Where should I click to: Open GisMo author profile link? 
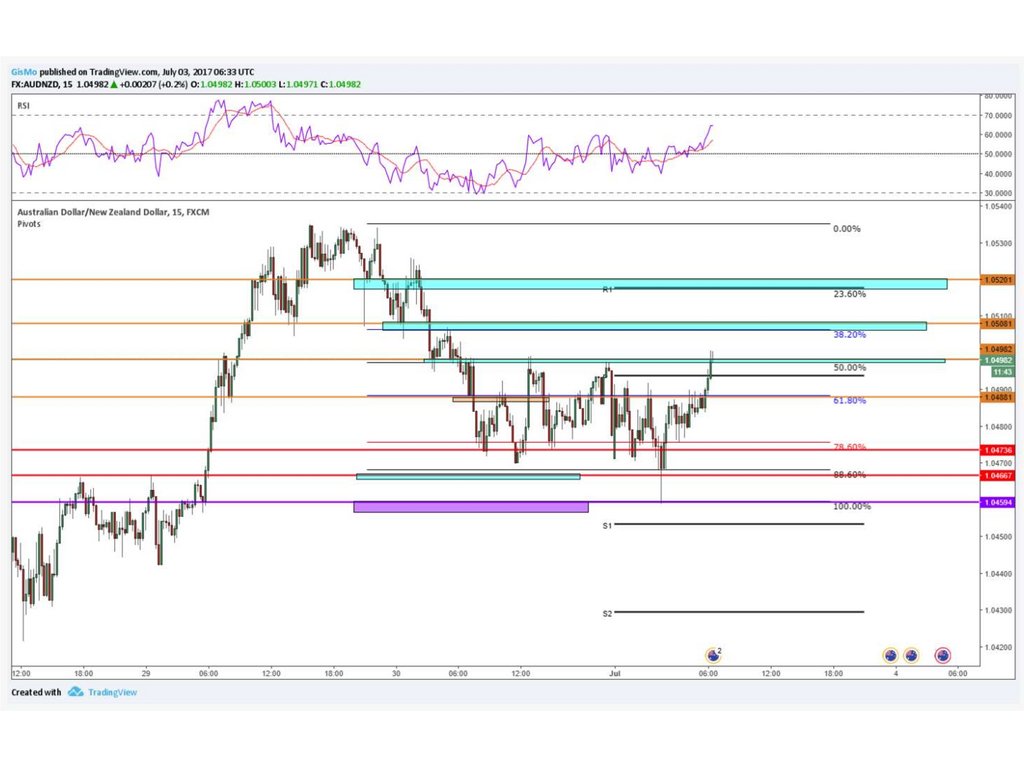click(24, 72)
